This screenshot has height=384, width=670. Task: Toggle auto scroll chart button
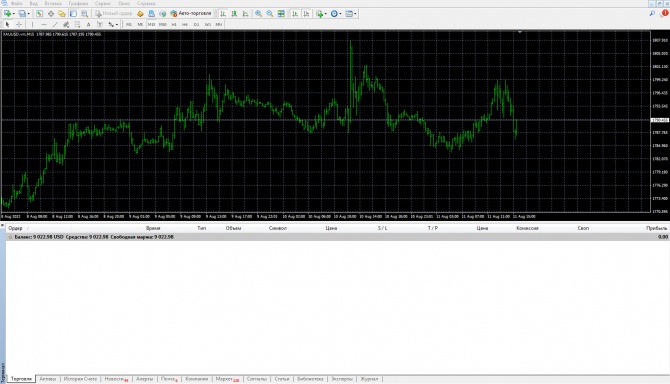295,14
